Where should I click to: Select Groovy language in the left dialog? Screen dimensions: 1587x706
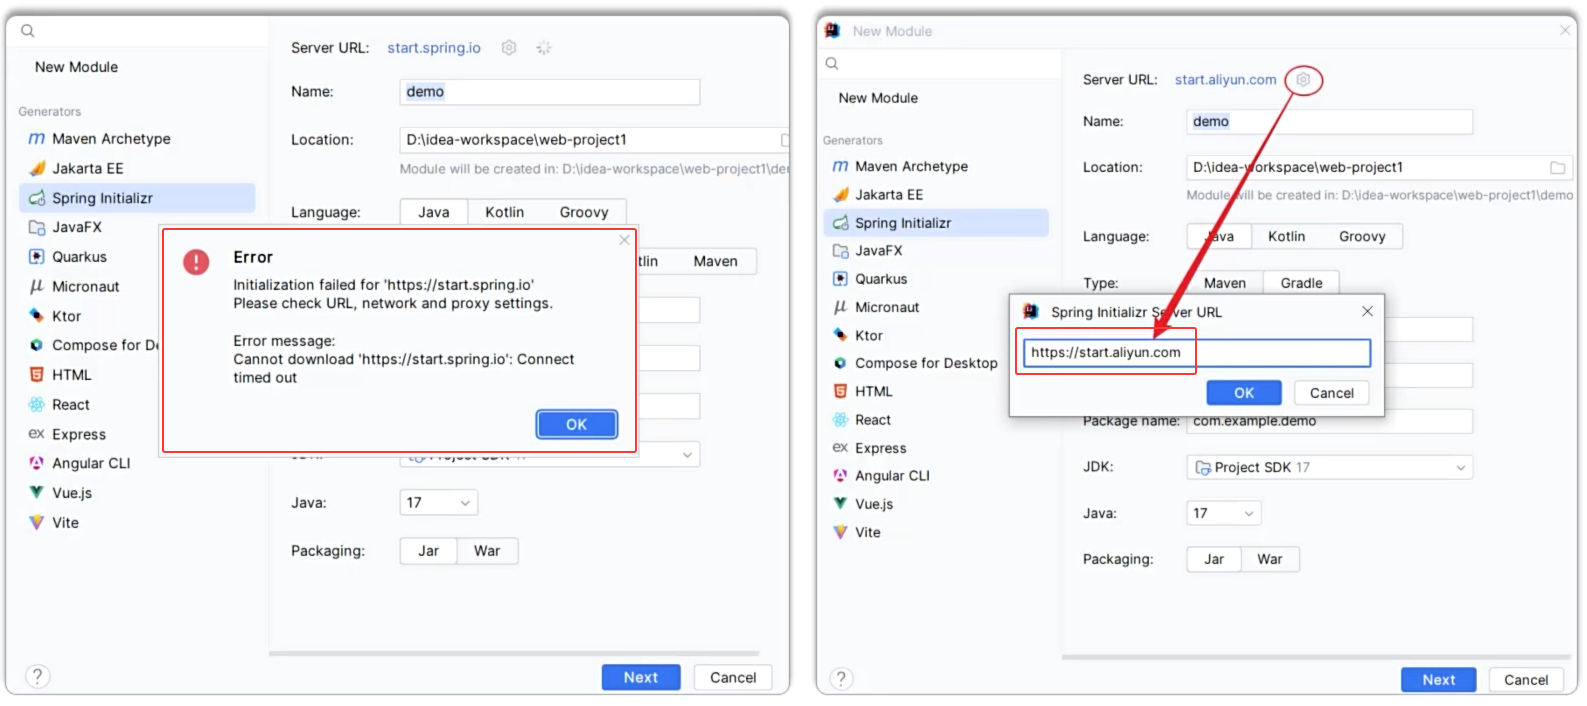[x=584, y=212]
